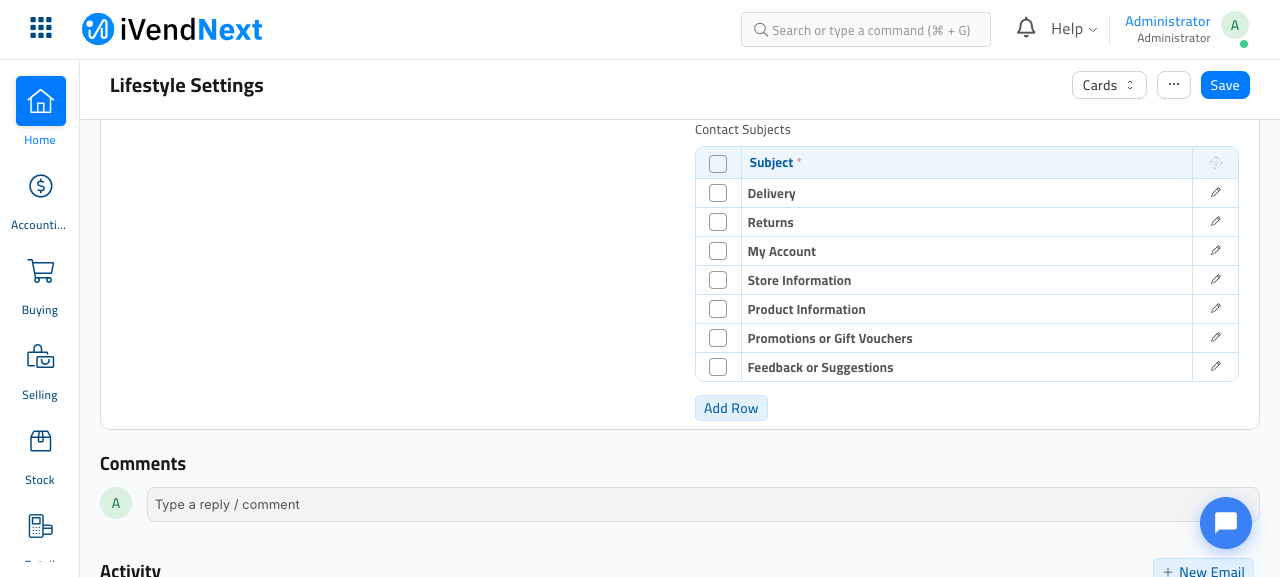The width and height of the screenshot is (1280, 577).
Task: Select the My Account subject cell
Action: pyautogui.click(x=966, y=251)
